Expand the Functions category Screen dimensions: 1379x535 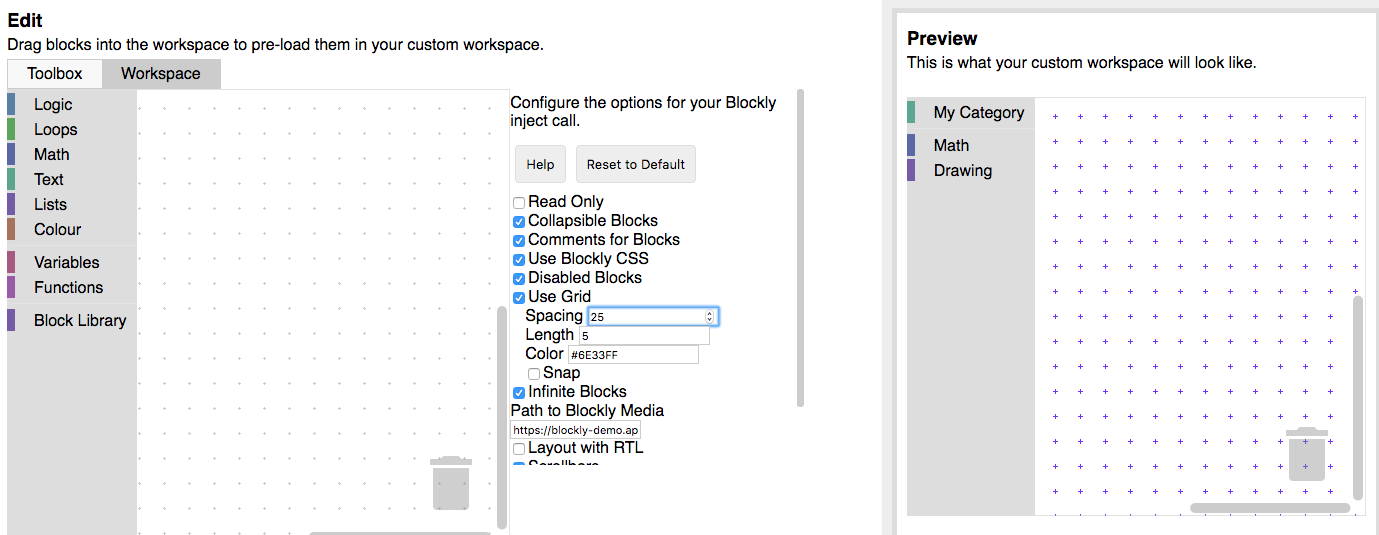click(68, 287)
